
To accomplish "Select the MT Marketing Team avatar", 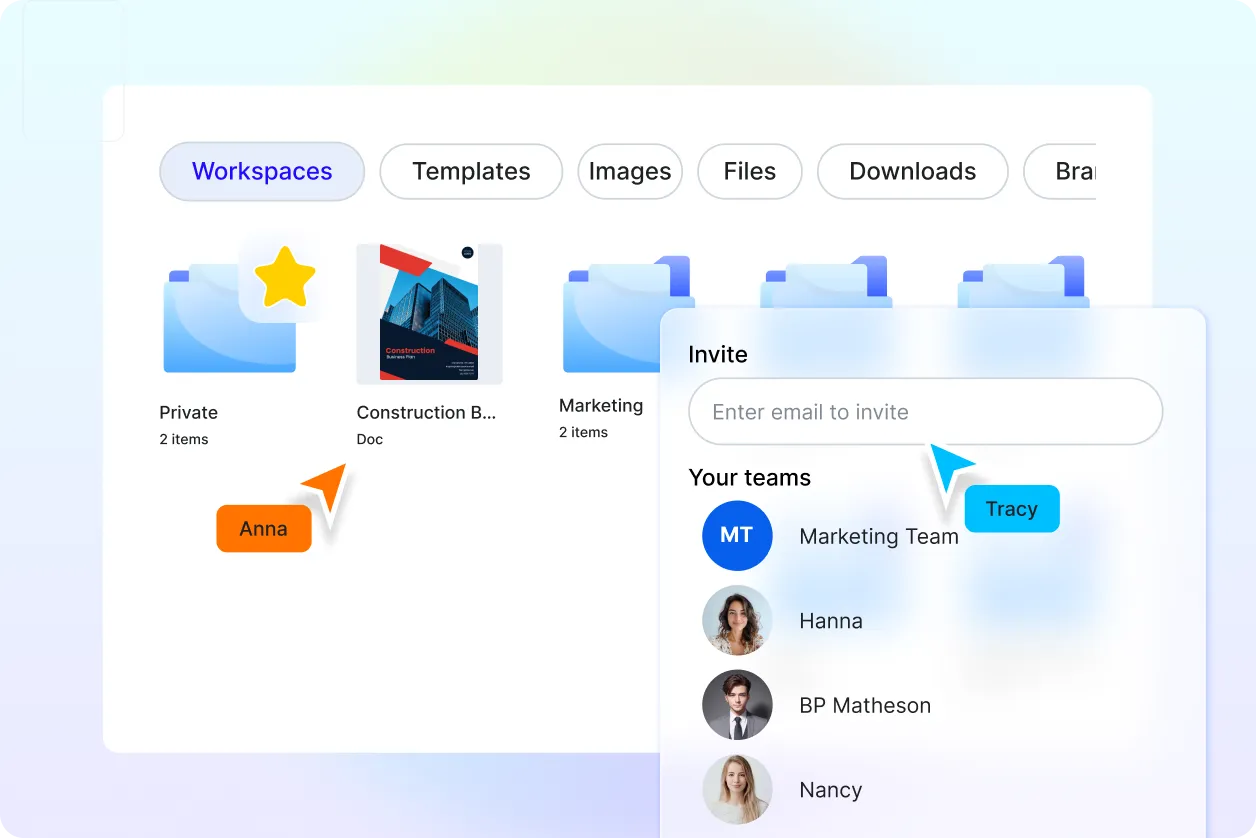I will coord(737,535).
